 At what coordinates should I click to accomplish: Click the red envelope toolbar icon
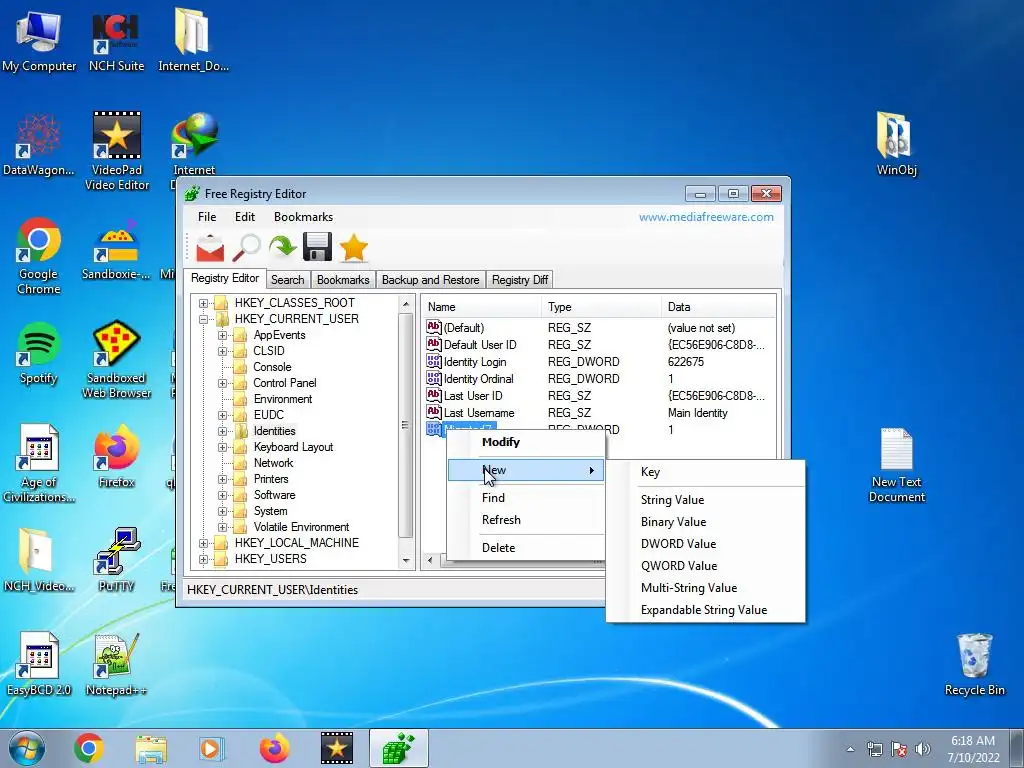(210, 248)
